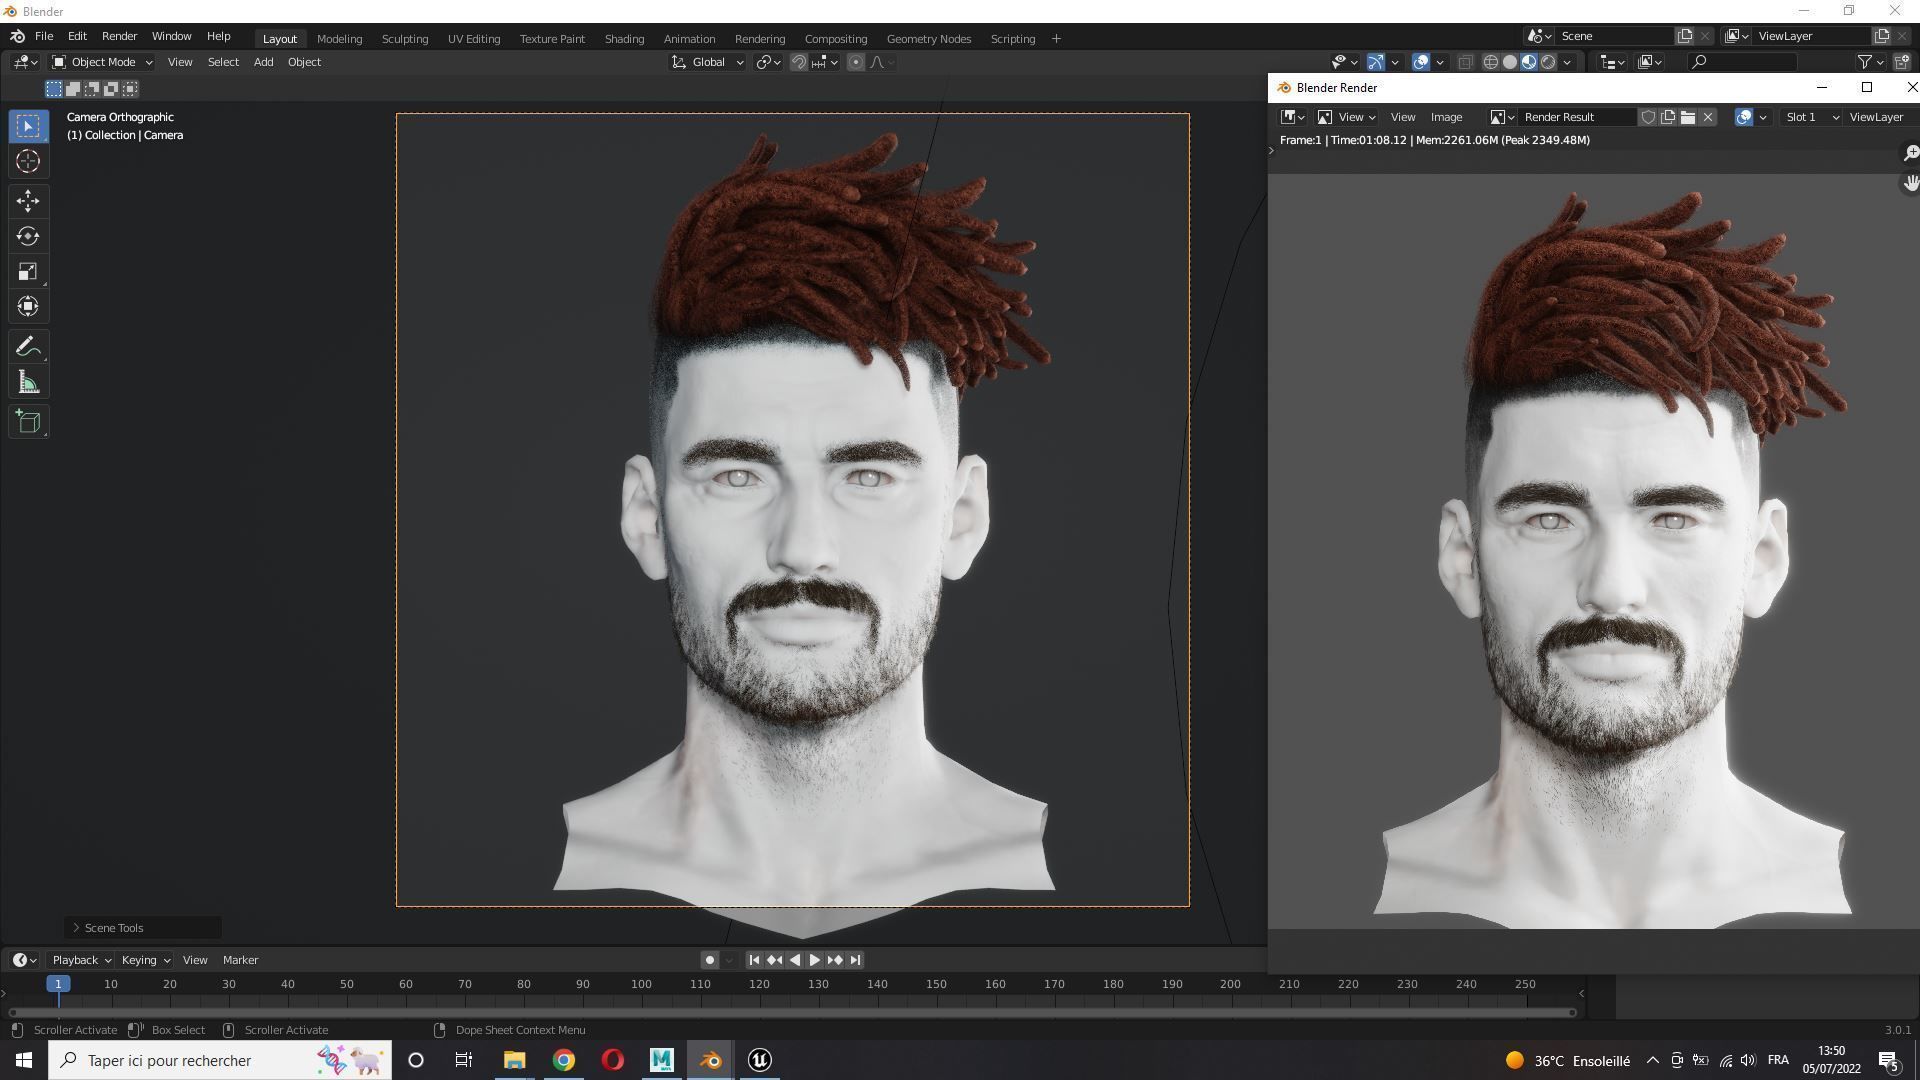Jump to the start frame in timeline
The height and width of the screenshot is (1080, 1920).
point(754,960)
